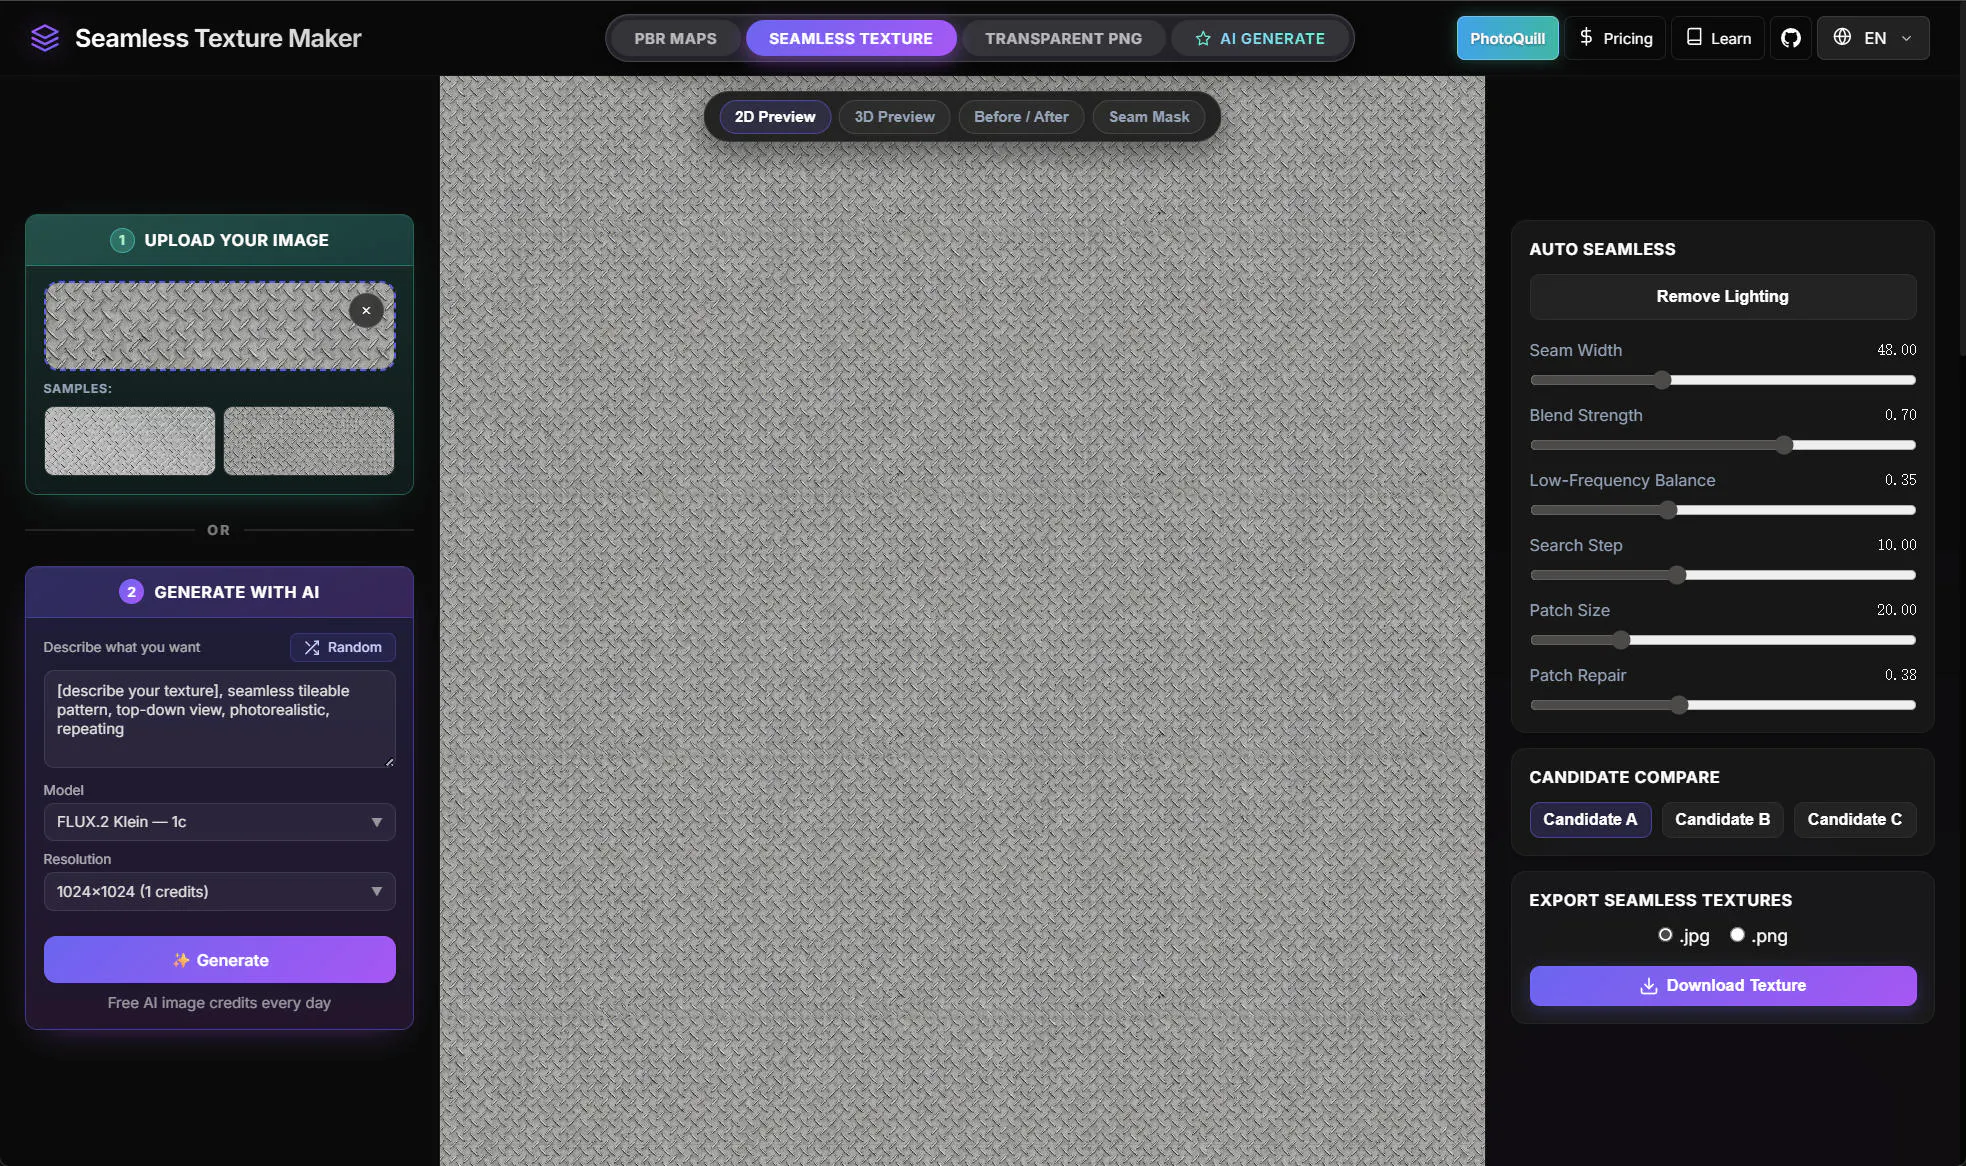Click the book icon beside Learn
The height and width of the screenshot is (1166, 1966).
(x=1694, y=37)
